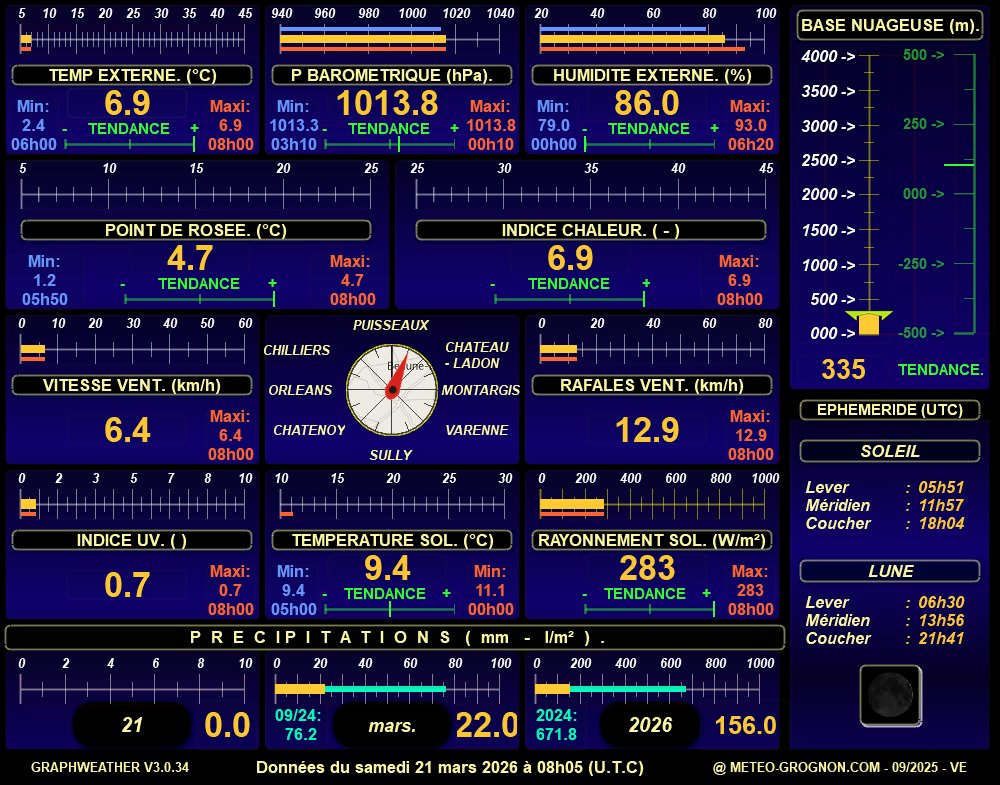1000x785 pixels.
Task: Click the SOLEIL ephemeris header
Action: point(889,451)
